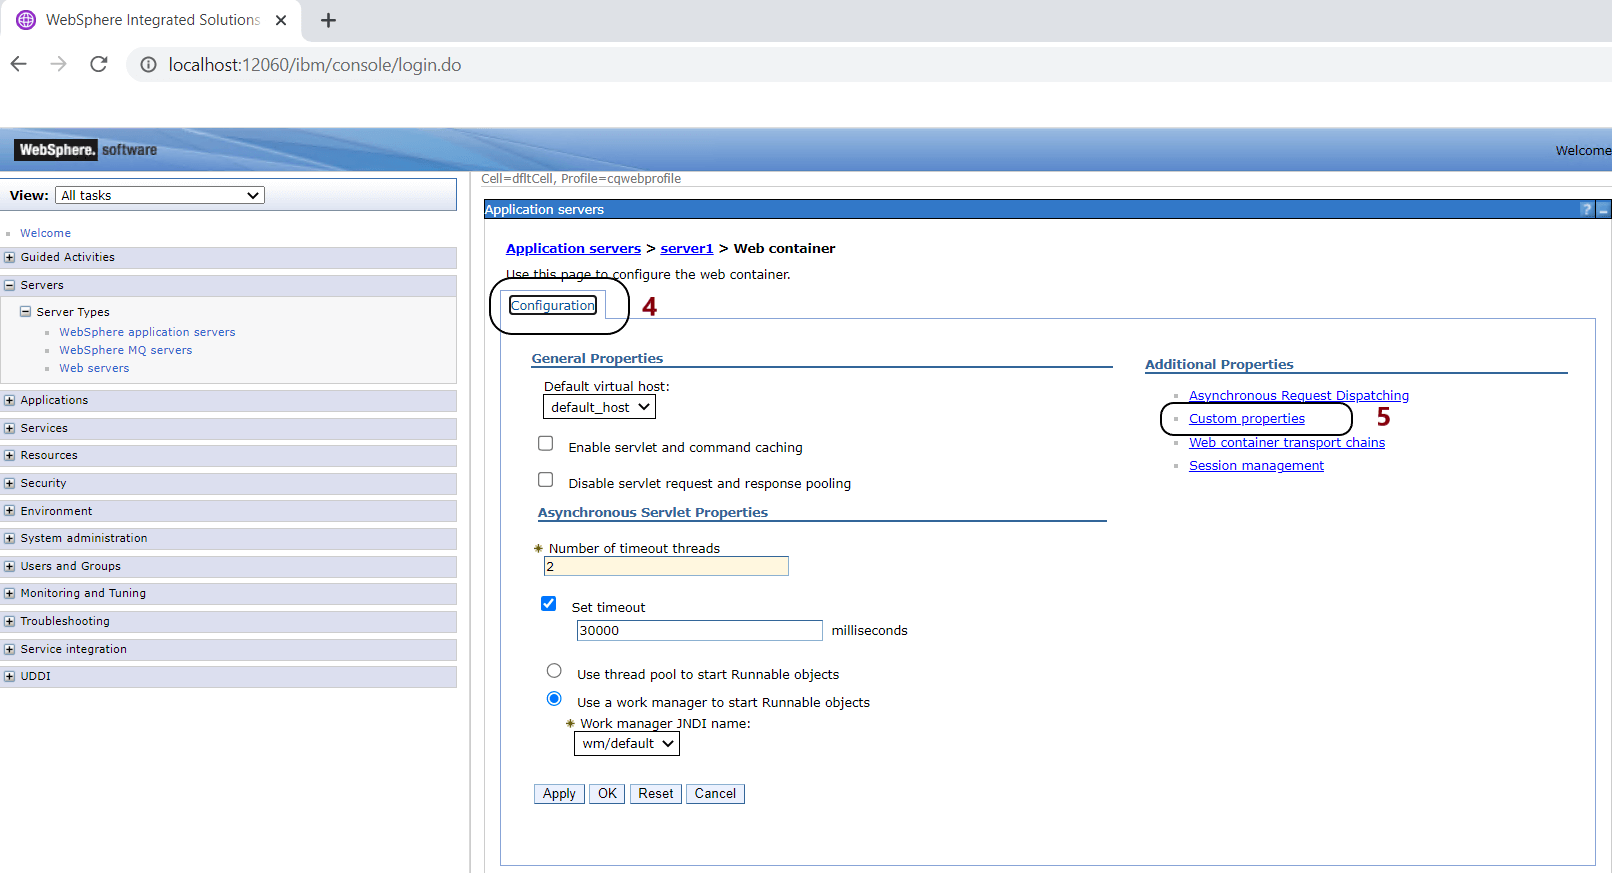Viewport: 1612px width, 873px height.
Task: Open the Custom properties link
Action: coord(1246,419)
